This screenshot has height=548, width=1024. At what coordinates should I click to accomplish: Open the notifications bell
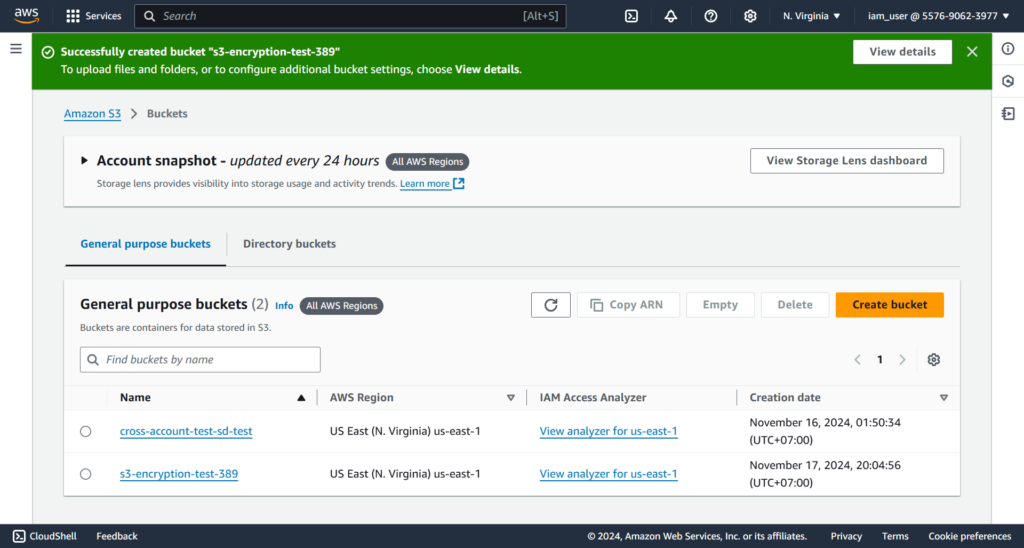click(670, 16)
